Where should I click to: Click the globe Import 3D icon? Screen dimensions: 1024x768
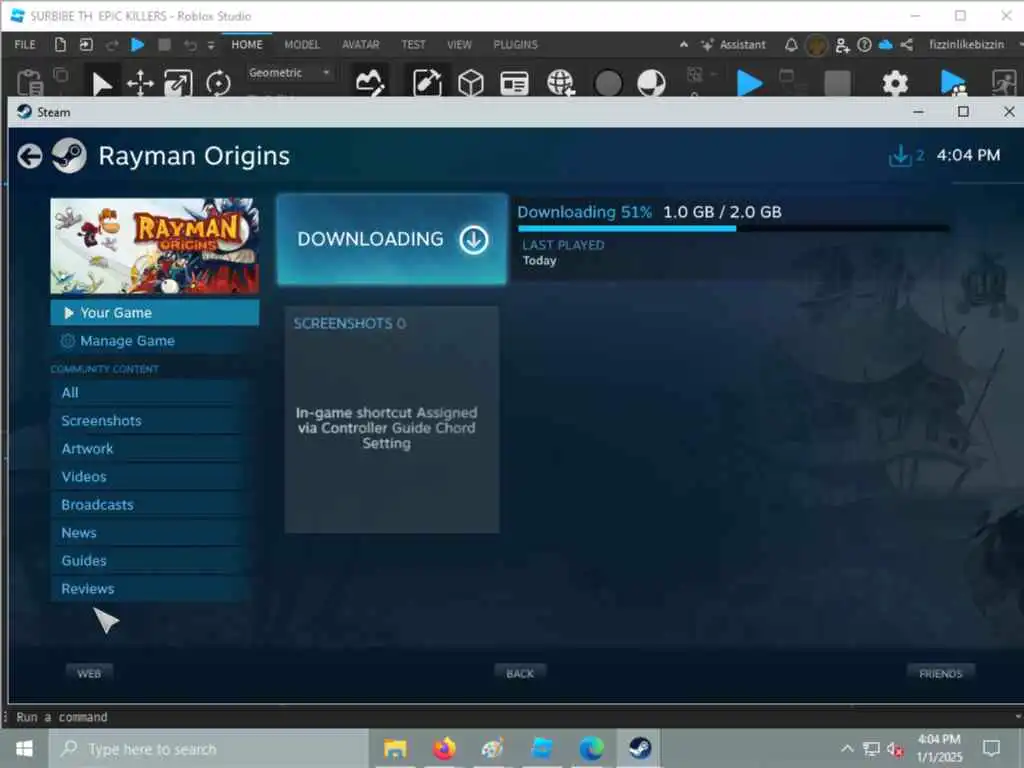(x=561, y=83)
